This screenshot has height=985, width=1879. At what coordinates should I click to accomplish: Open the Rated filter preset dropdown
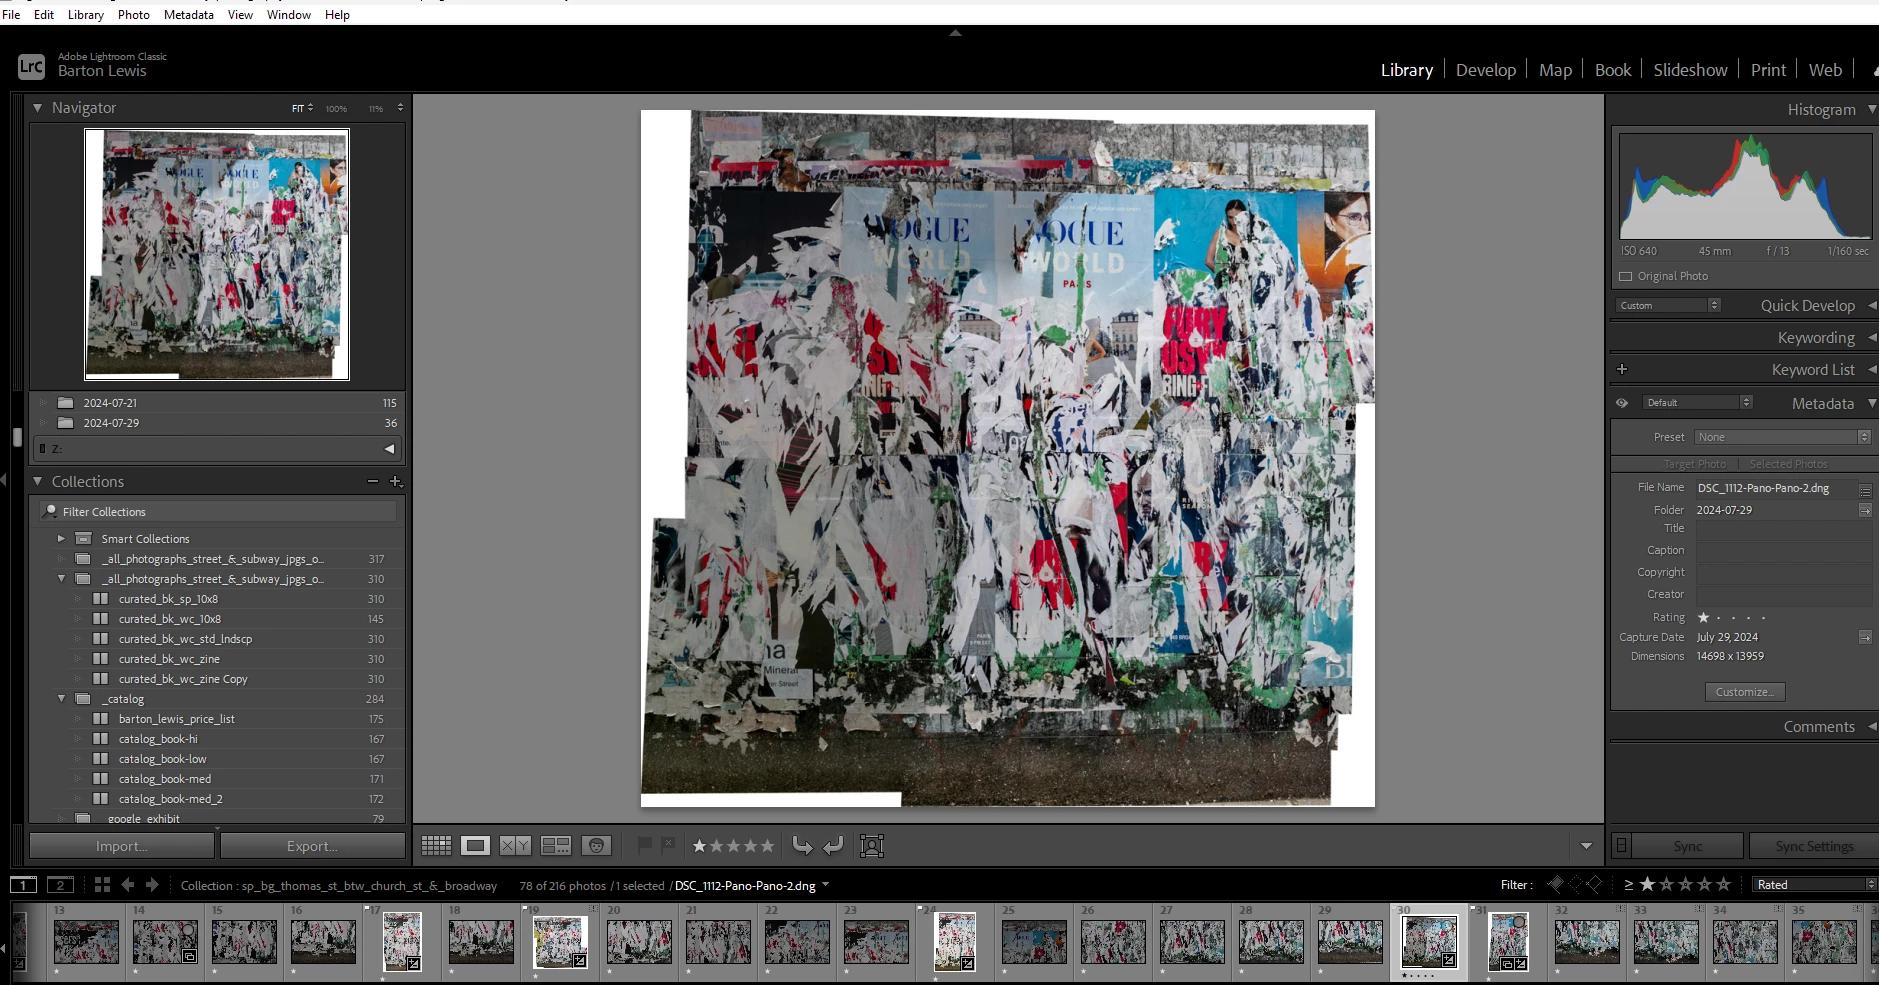click(x=1814, y=884)
